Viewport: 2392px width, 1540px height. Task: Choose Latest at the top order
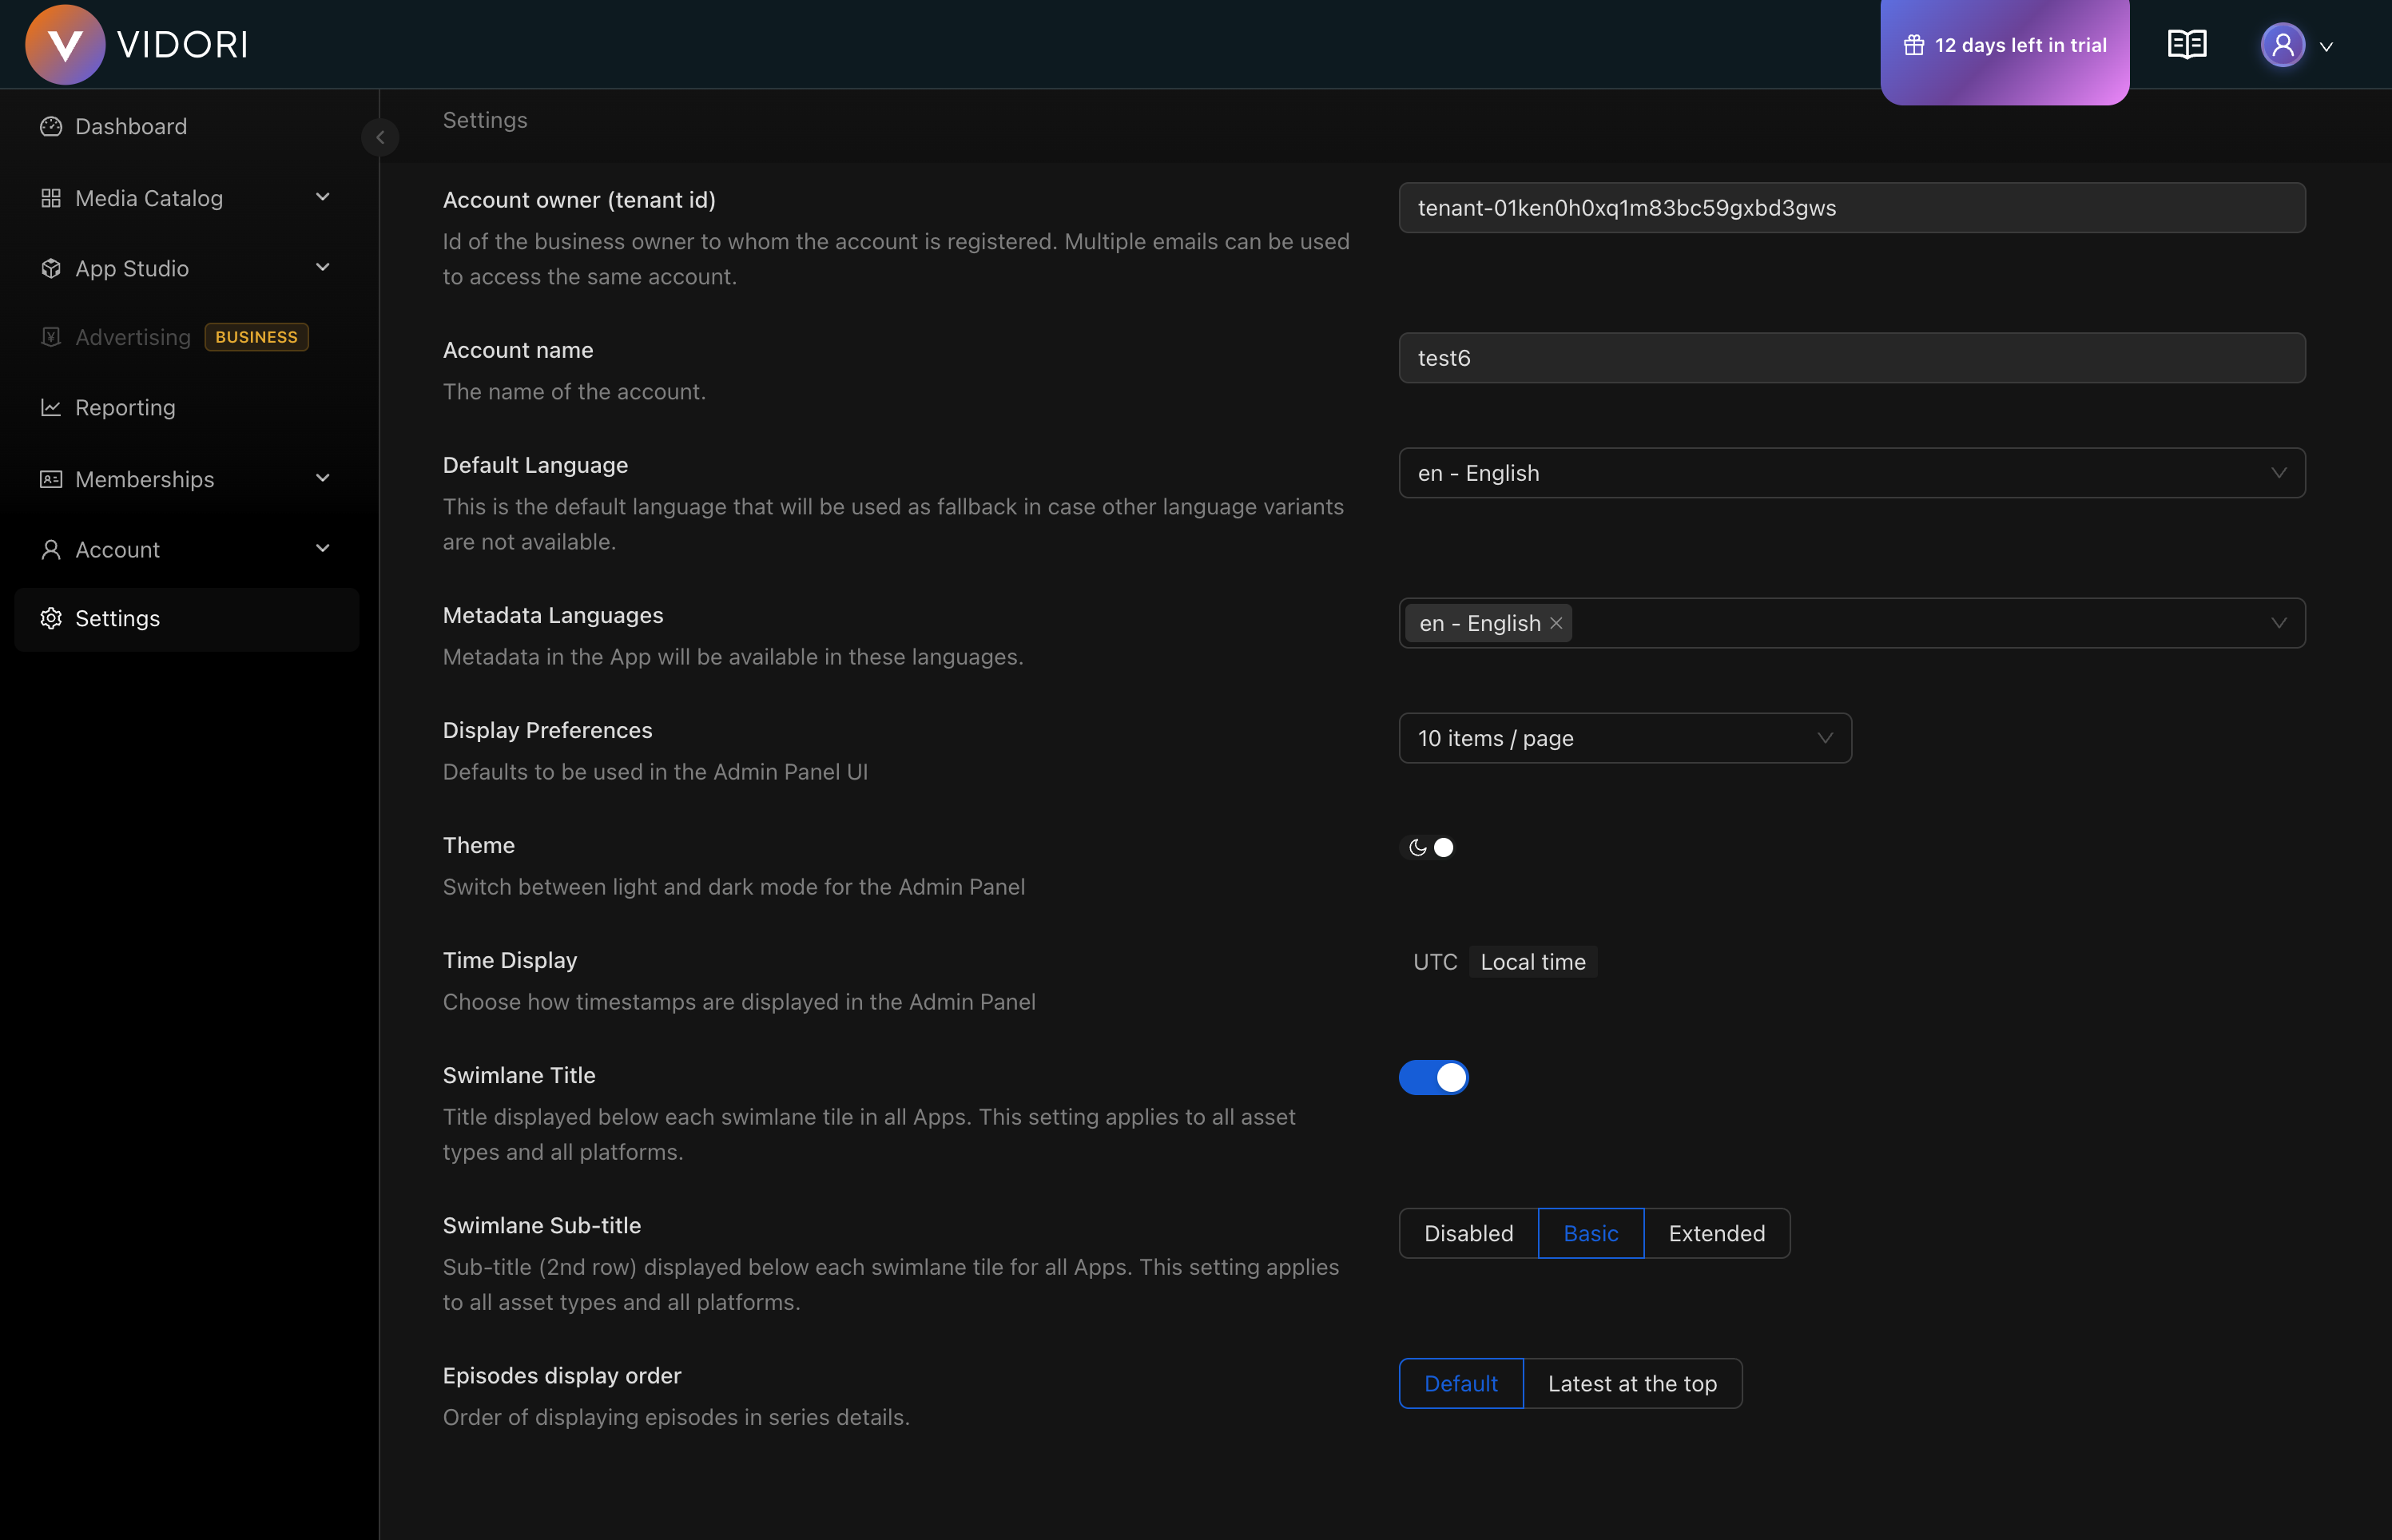point(1631,1384)
